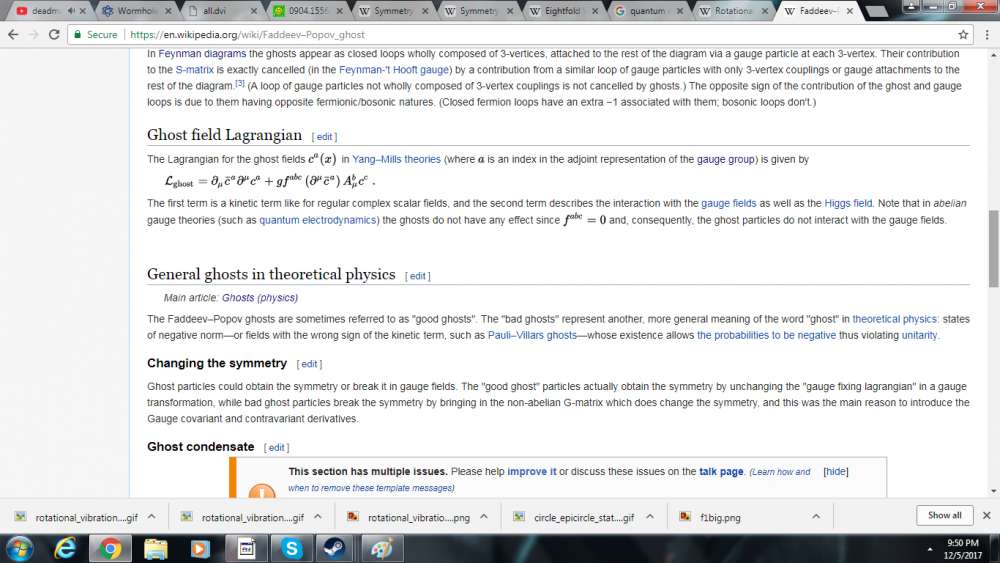Open Skype from the taskbar
This screenshot has width=1000, height=563.
pos(291,548)
